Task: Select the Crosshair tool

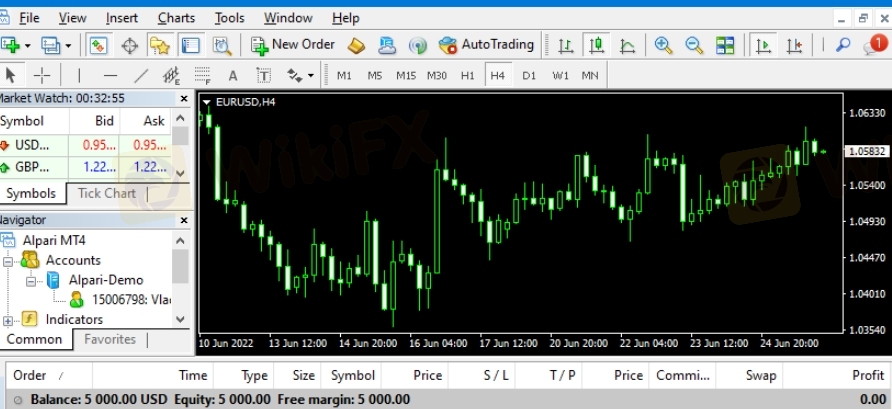Action: pyautogui.click(x=41, y=75)
